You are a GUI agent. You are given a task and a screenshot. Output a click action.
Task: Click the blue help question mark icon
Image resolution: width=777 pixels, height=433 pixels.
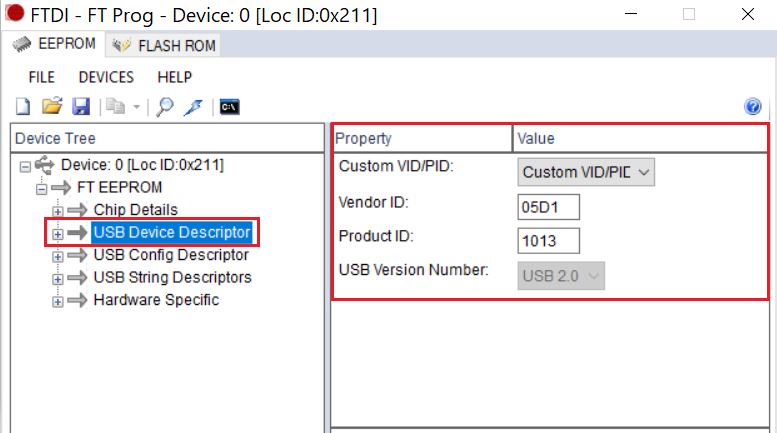[753, 107]
